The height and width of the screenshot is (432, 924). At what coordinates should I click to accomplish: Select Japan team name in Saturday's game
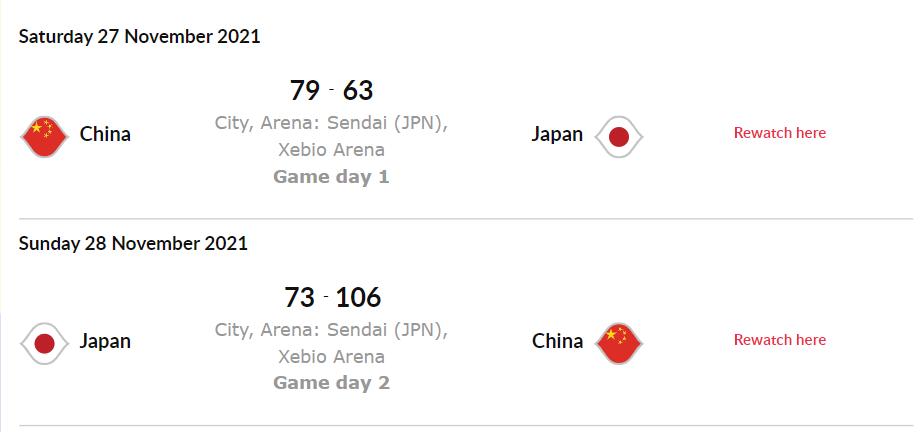(557, 134)
